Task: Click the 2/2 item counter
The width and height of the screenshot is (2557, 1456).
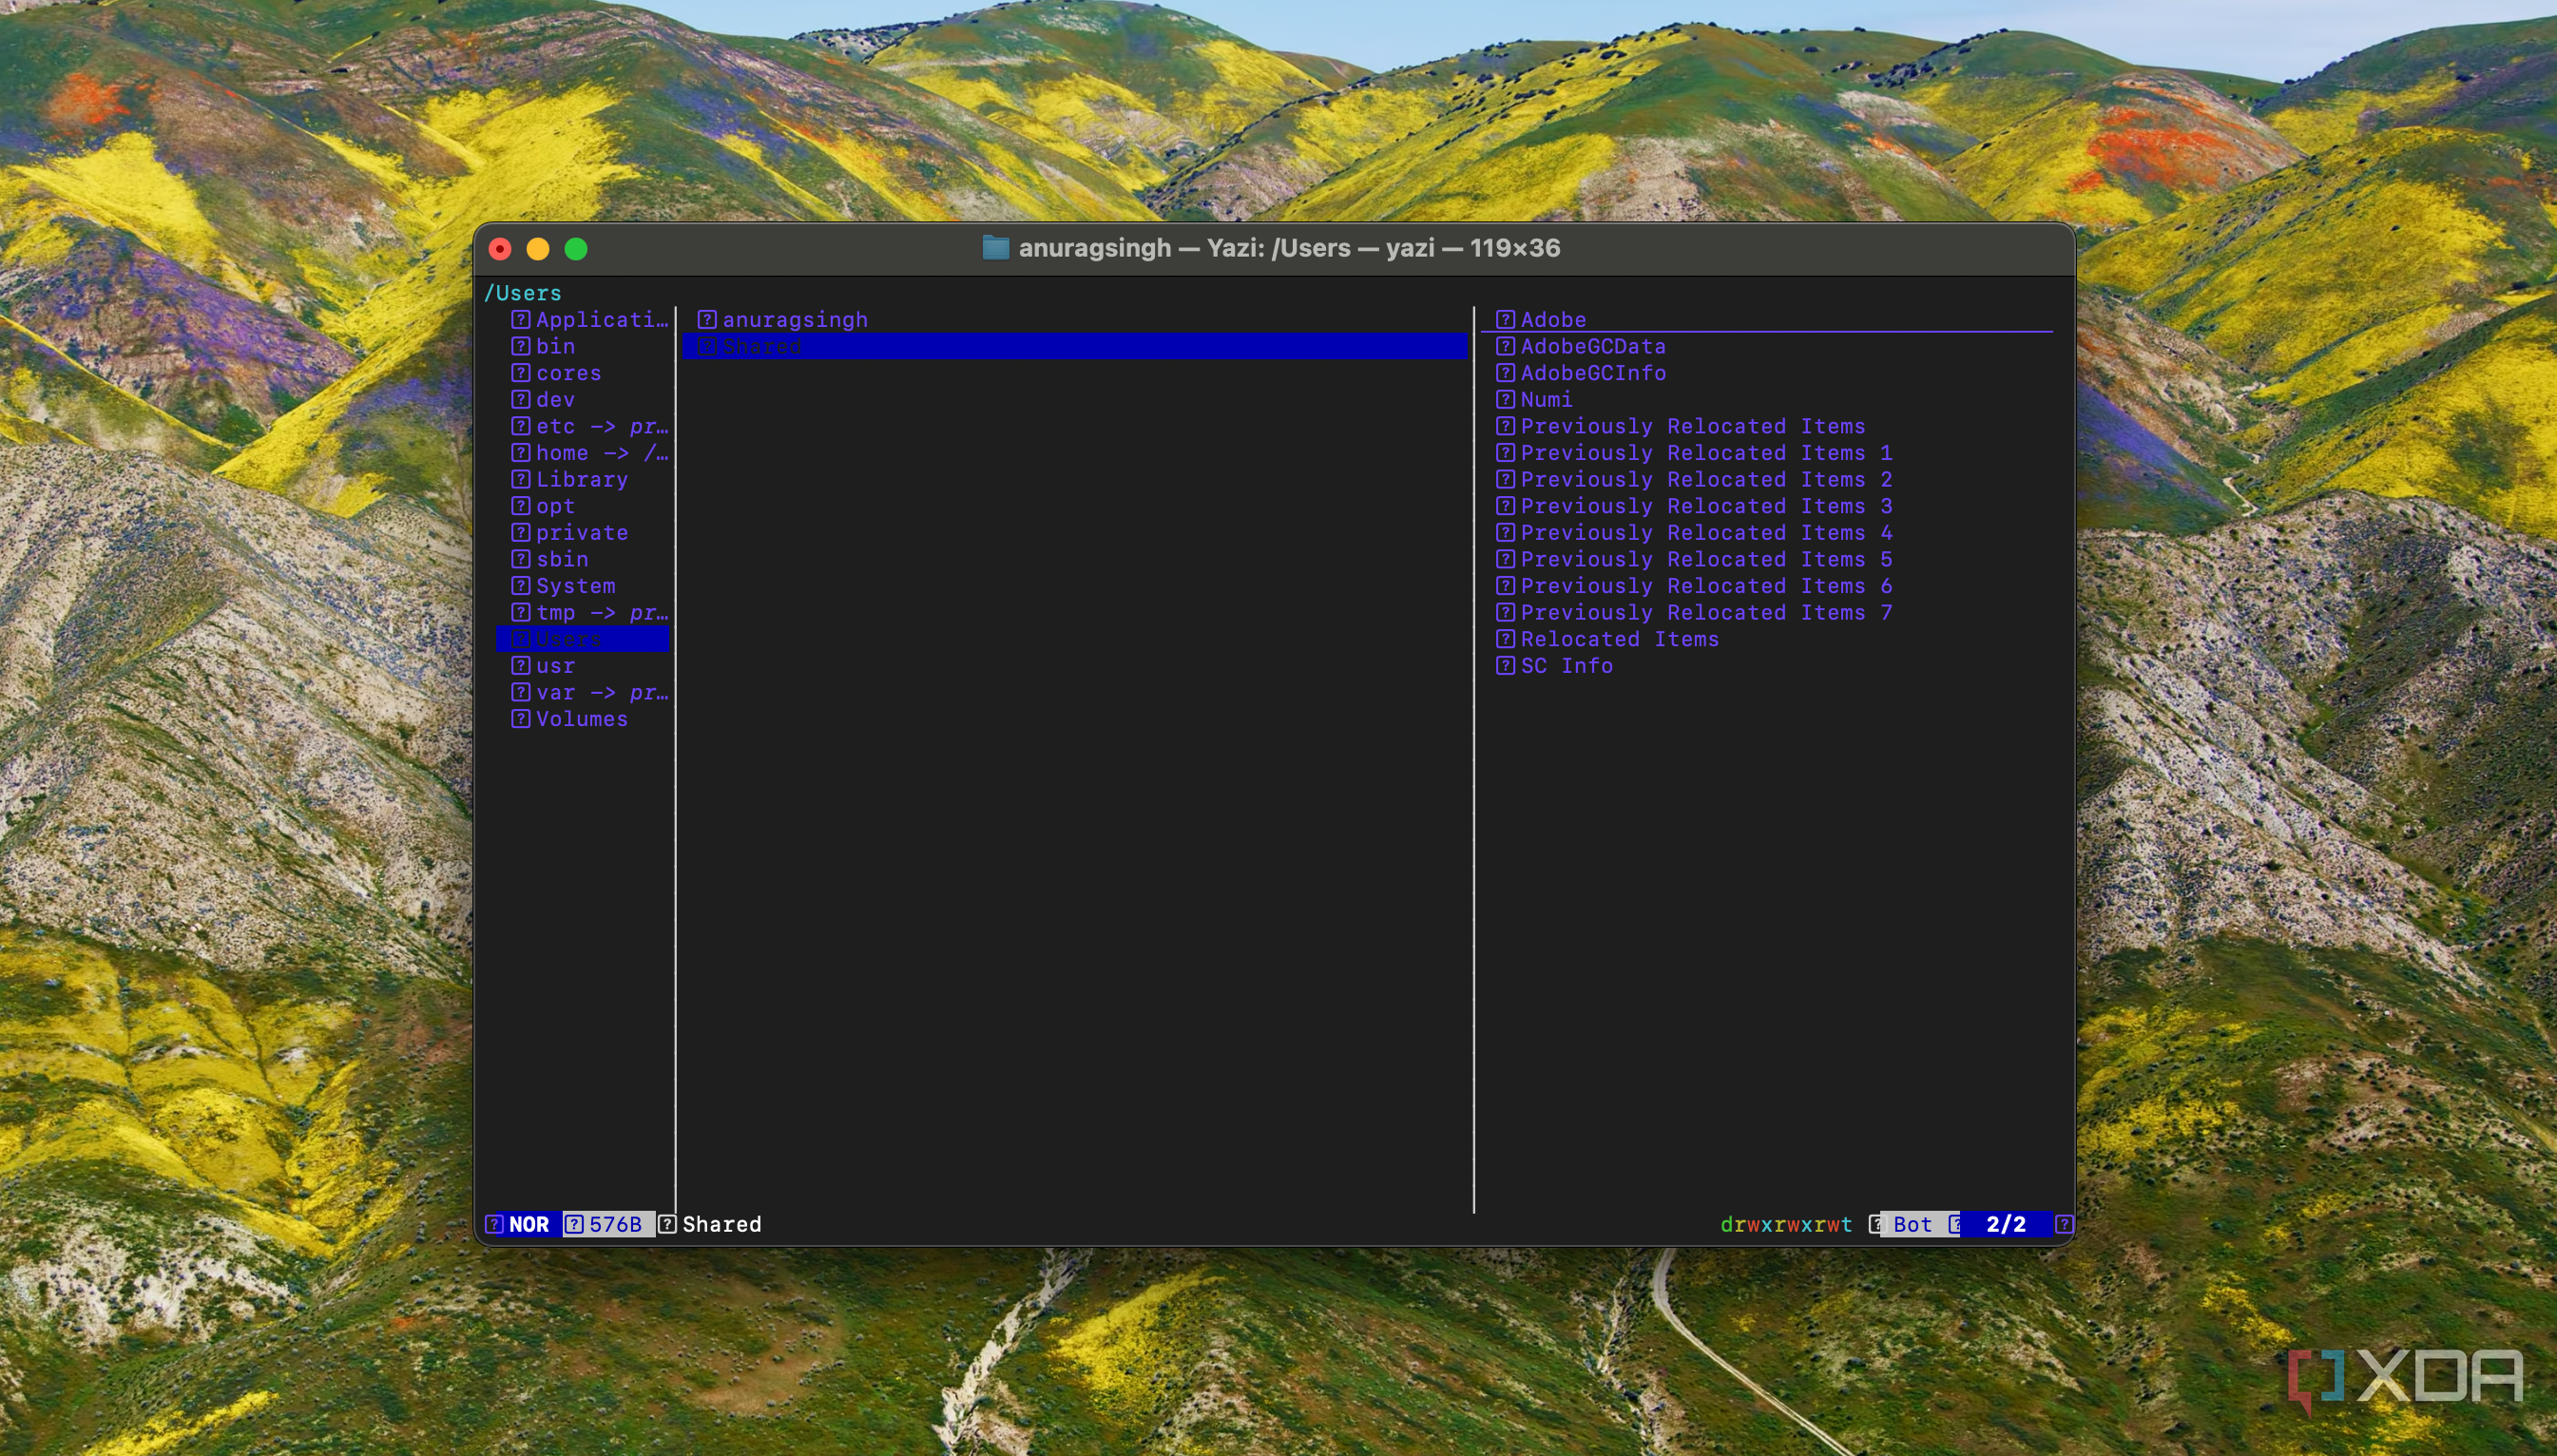Action: [x=2005, y=1225]
